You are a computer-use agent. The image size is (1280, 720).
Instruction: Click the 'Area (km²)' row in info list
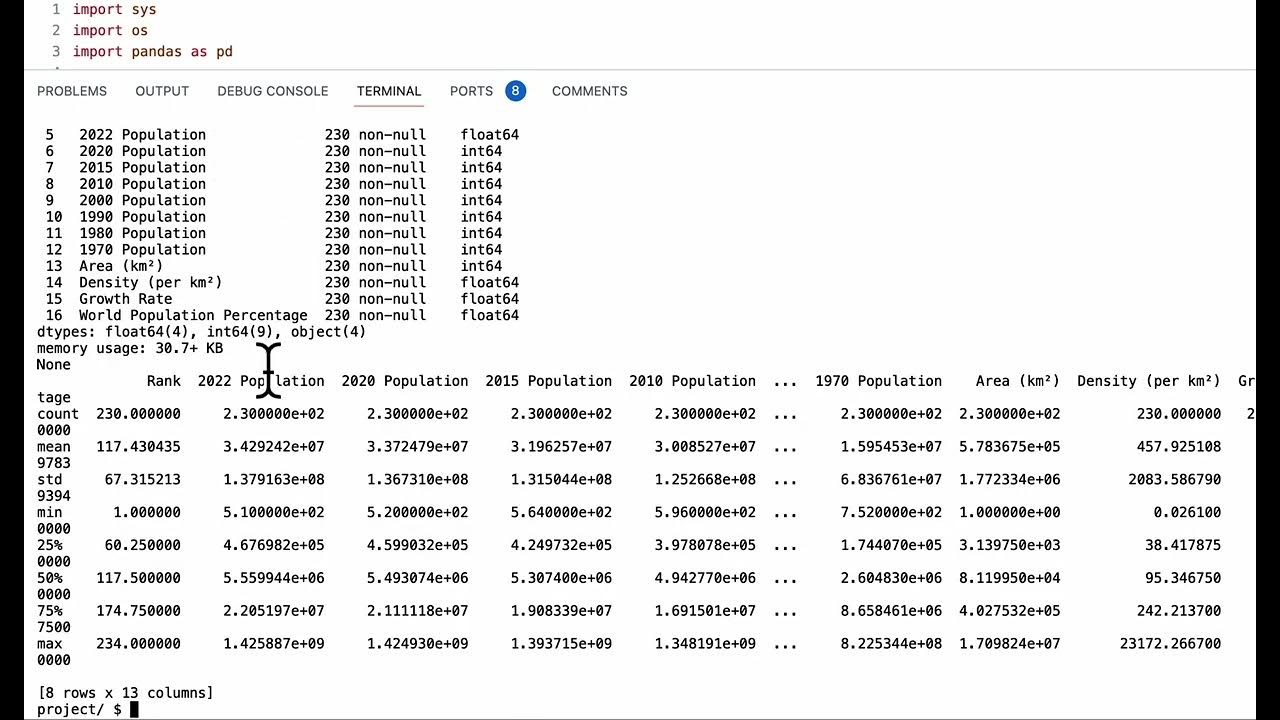click(x=273, y=266)
